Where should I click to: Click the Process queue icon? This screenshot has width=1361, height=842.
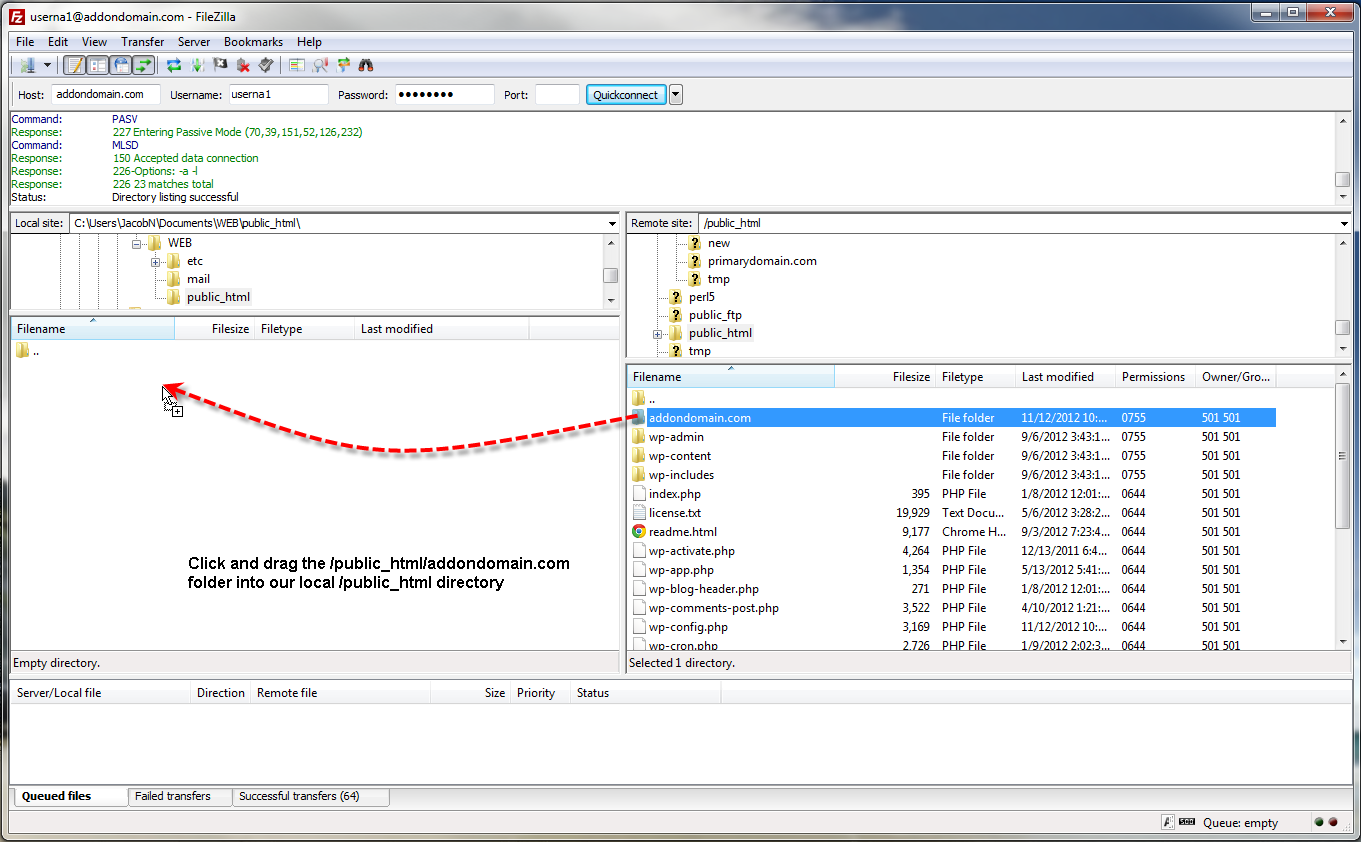pyautogui.click(x=197, y=66)
